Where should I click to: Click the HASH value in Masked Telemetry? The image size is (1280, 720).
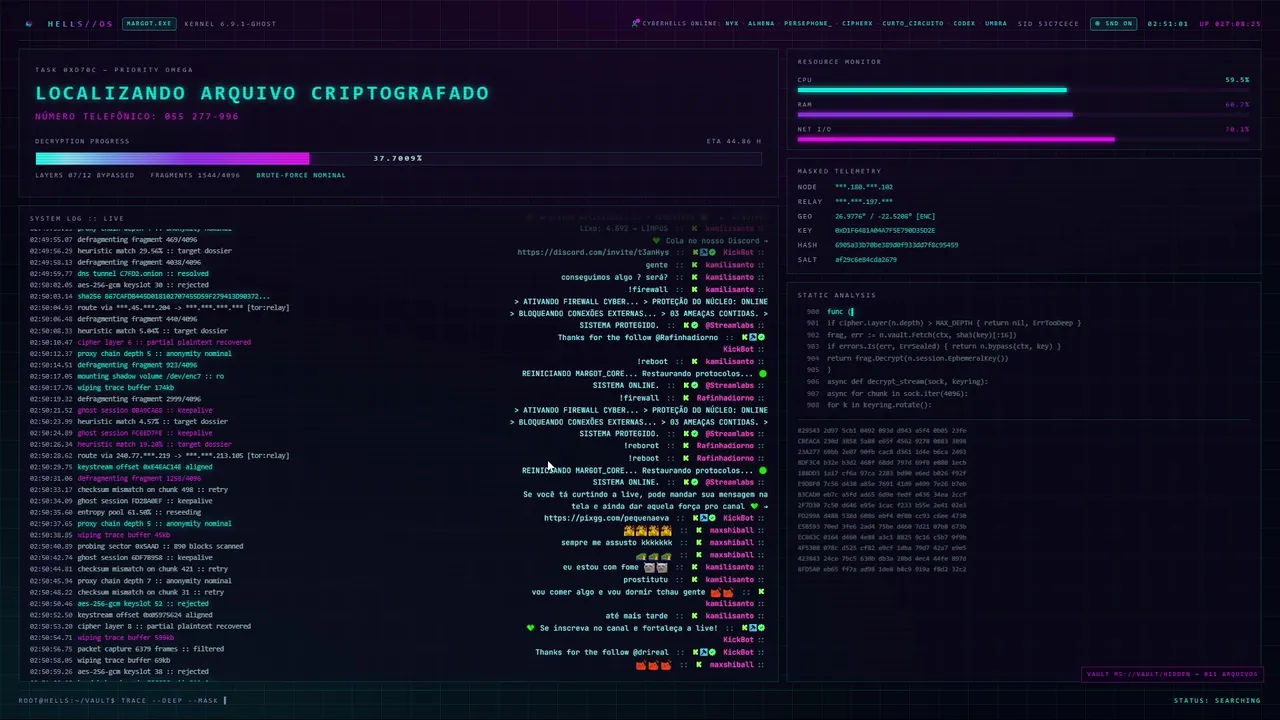point(897,245)
